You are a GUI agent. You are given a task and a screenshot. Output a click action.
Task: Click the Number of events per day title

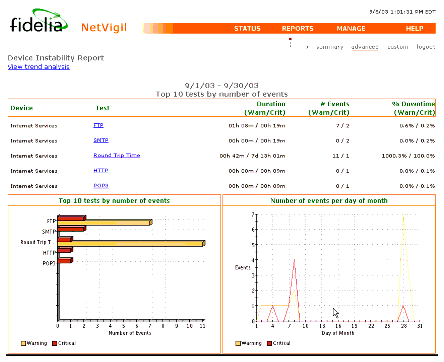[329, 201]
